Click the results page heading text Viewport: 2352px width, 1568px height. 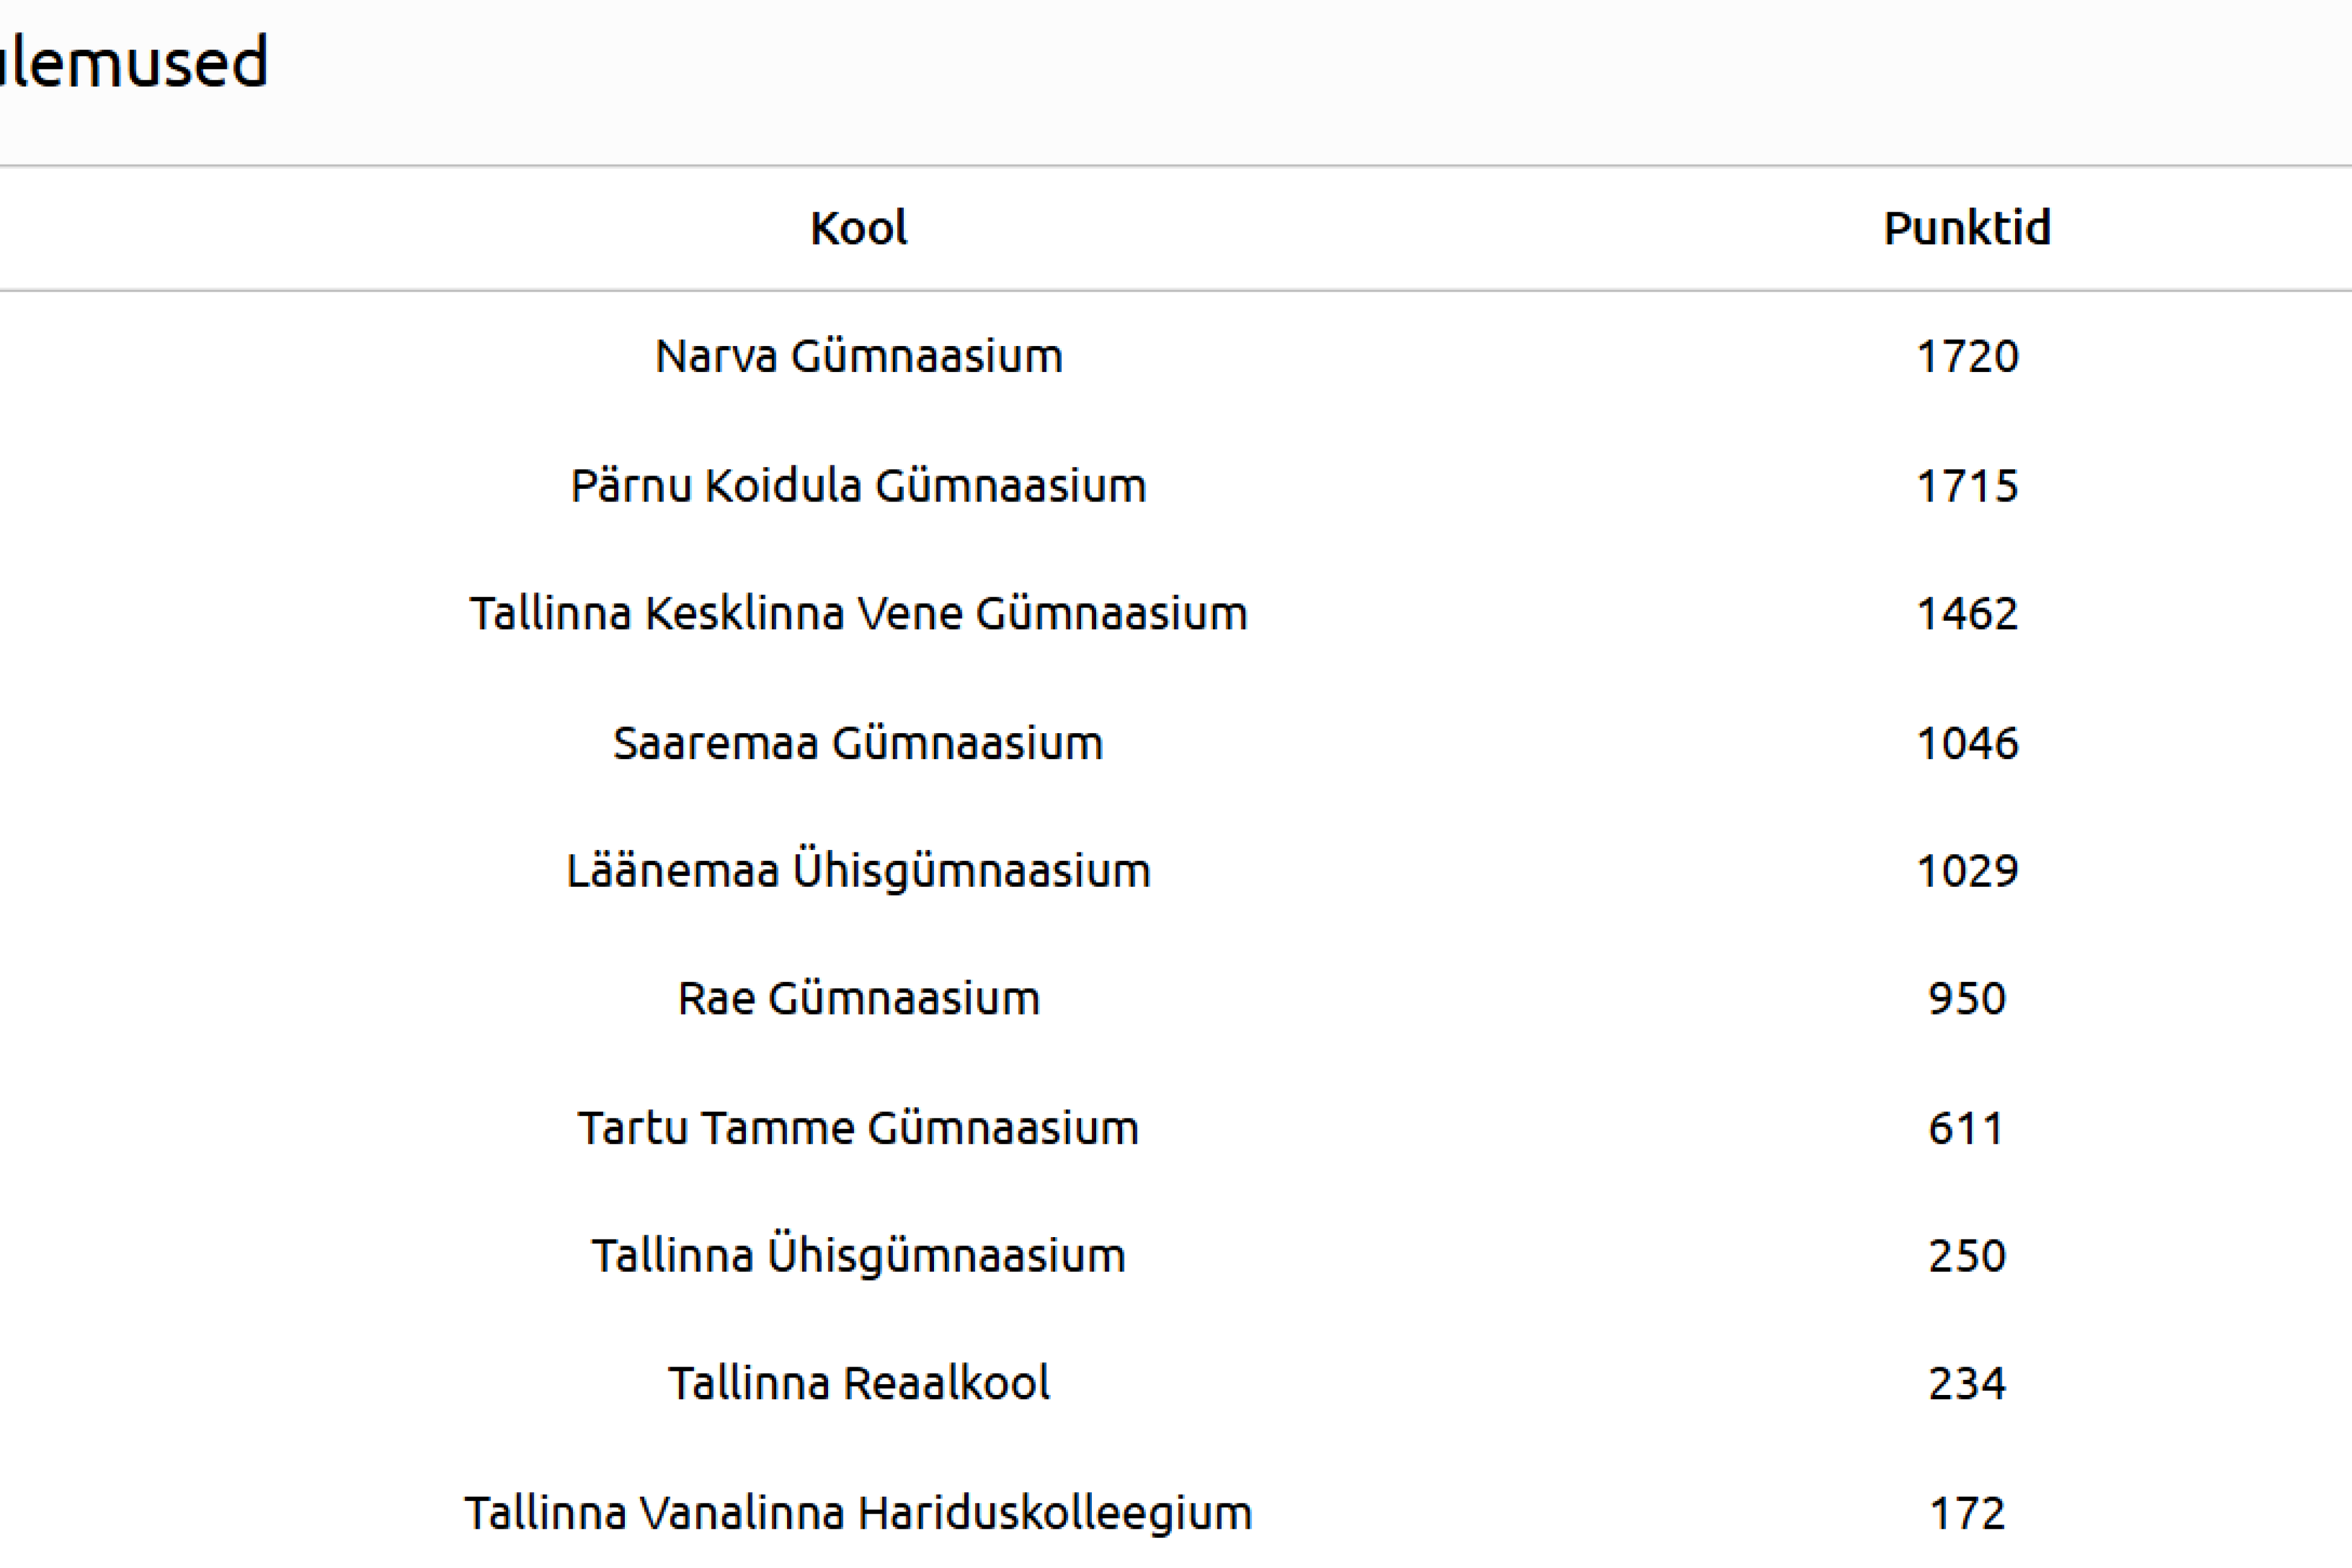pos(134,62)
